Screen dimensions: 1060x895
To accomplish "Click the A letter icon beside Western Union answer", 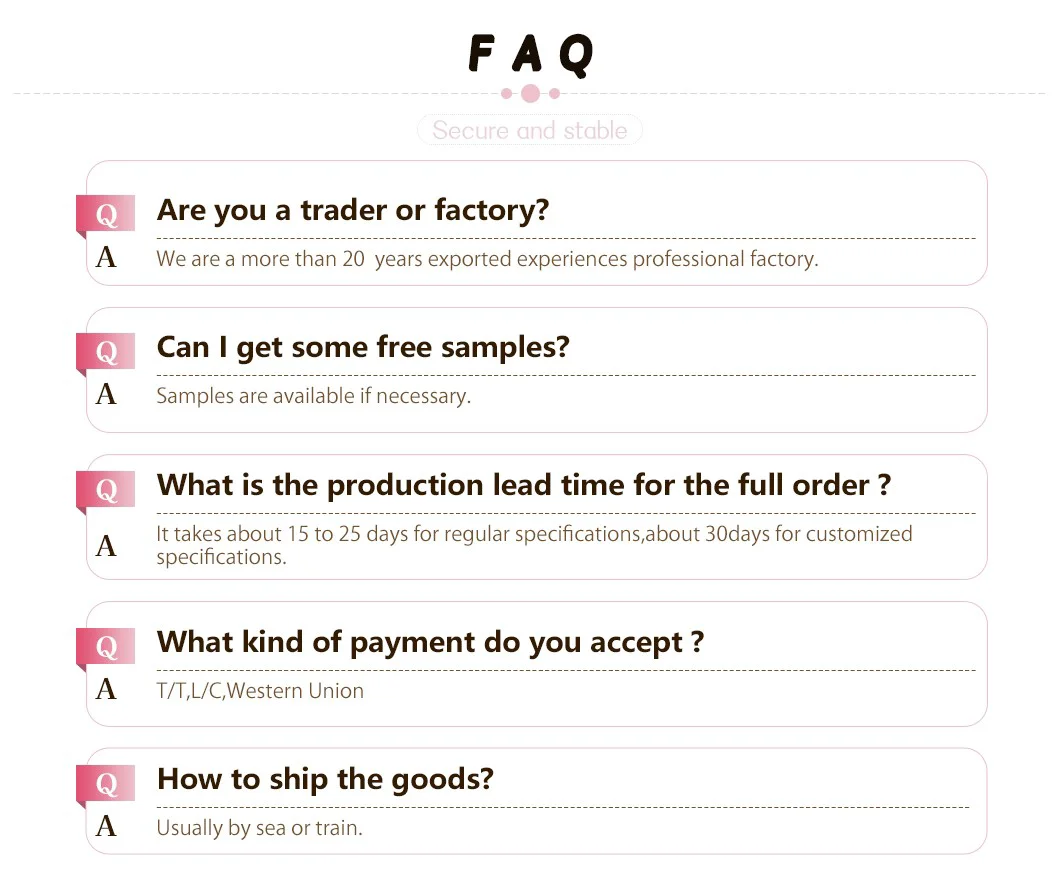I will [x=105, y=690].
